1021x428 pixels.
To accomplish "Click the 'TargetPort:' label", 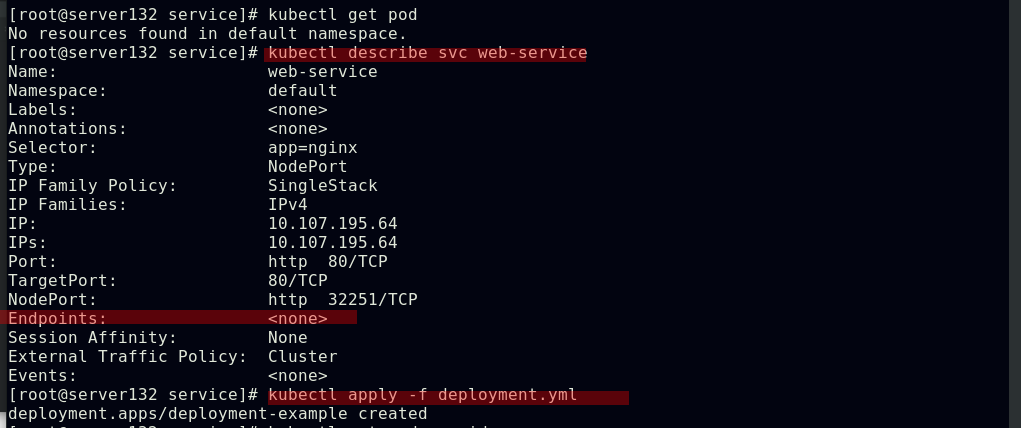I will (62, 281).
